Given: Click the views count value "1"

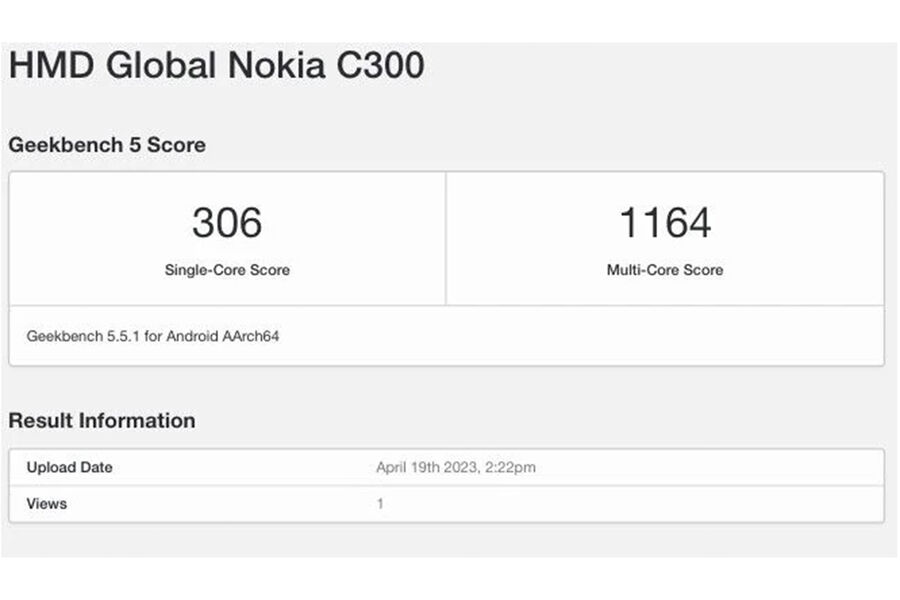Looking at the screenshot, I should (380, 503).
